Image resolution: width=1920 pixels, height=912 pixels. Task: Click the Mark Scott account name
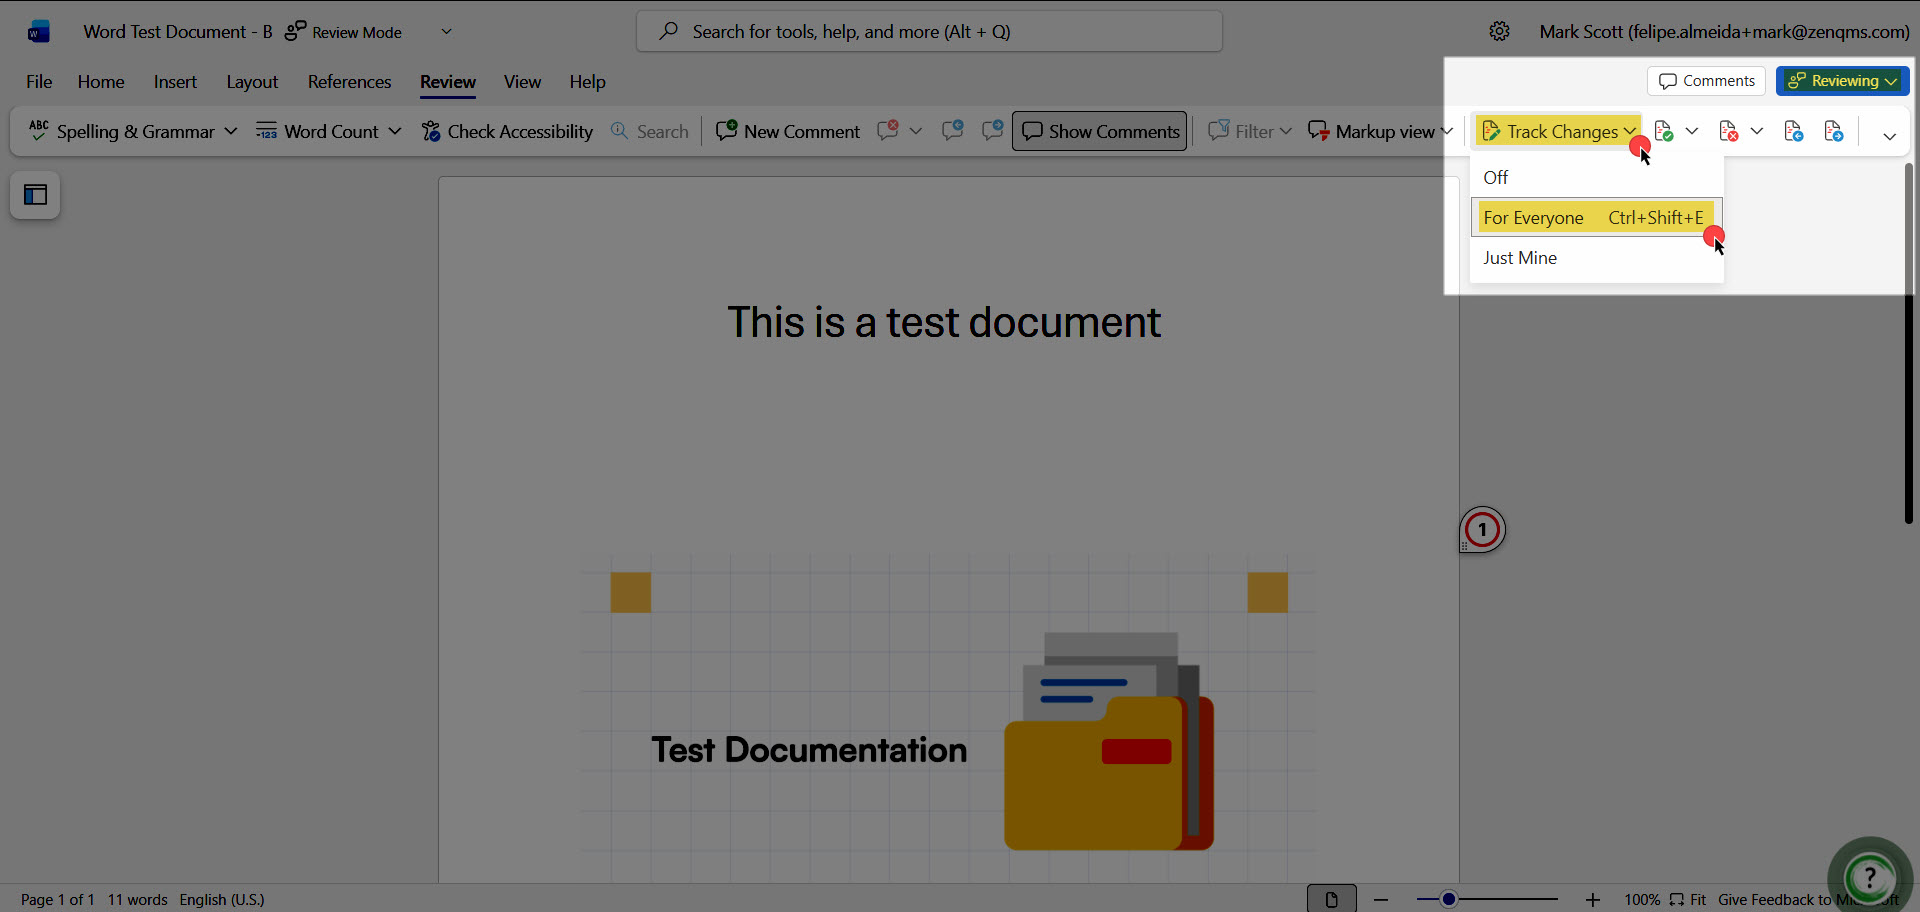pos(1724,32)
